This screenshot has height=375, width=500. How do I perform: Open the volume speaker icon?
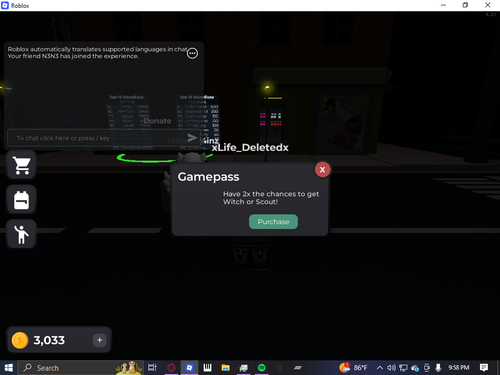tap(391, 368)
